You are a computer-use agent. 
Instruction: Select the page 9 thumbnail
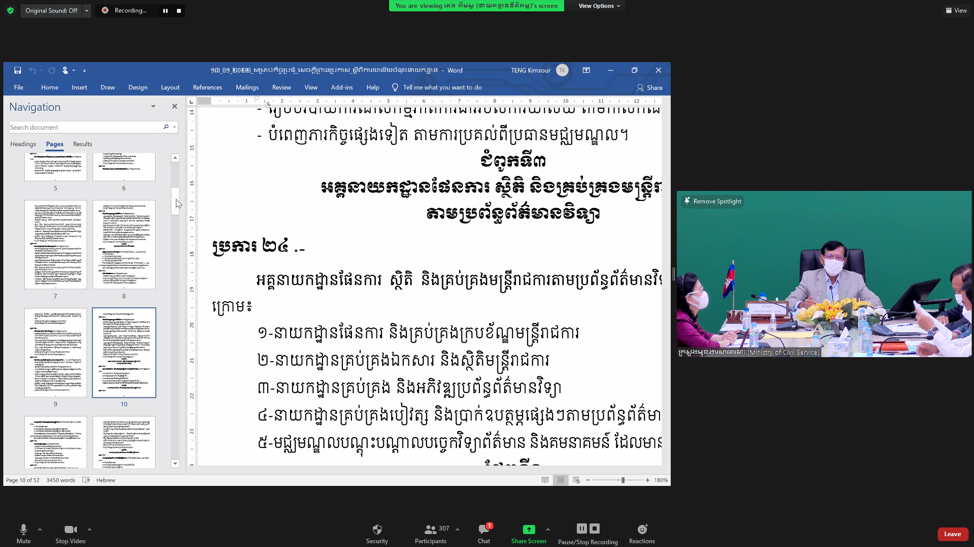55,352
